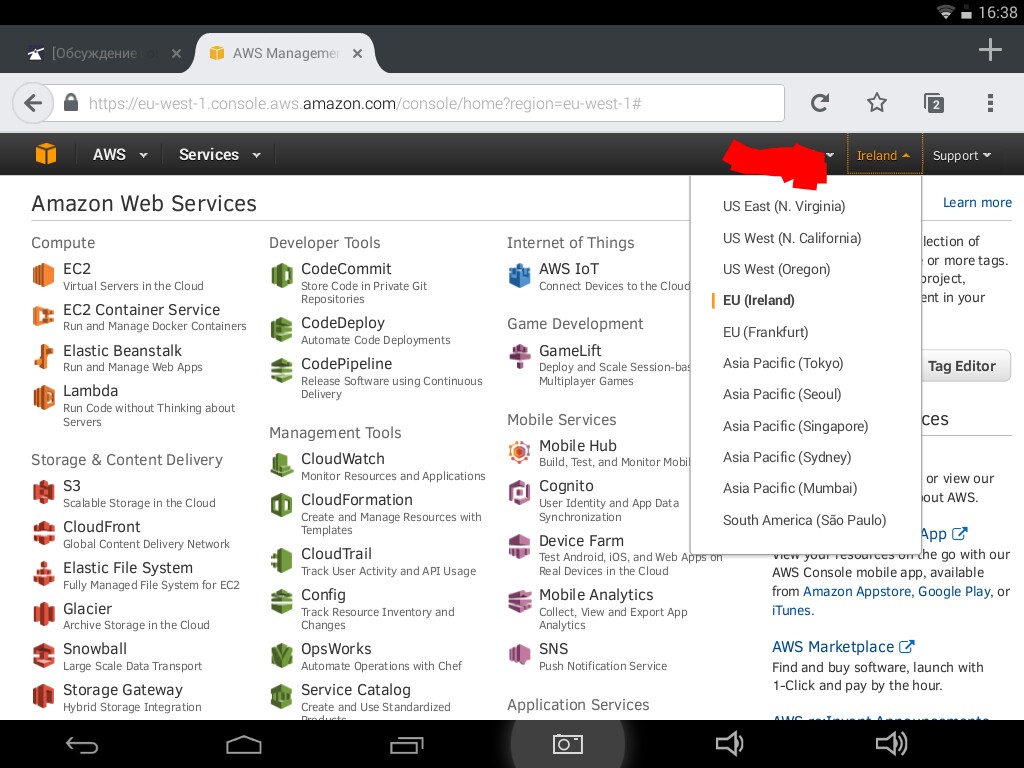Screen dimensions: 1024x768
Task: Open the Mobile Analytics icon
Action: [x=520, y=601]
